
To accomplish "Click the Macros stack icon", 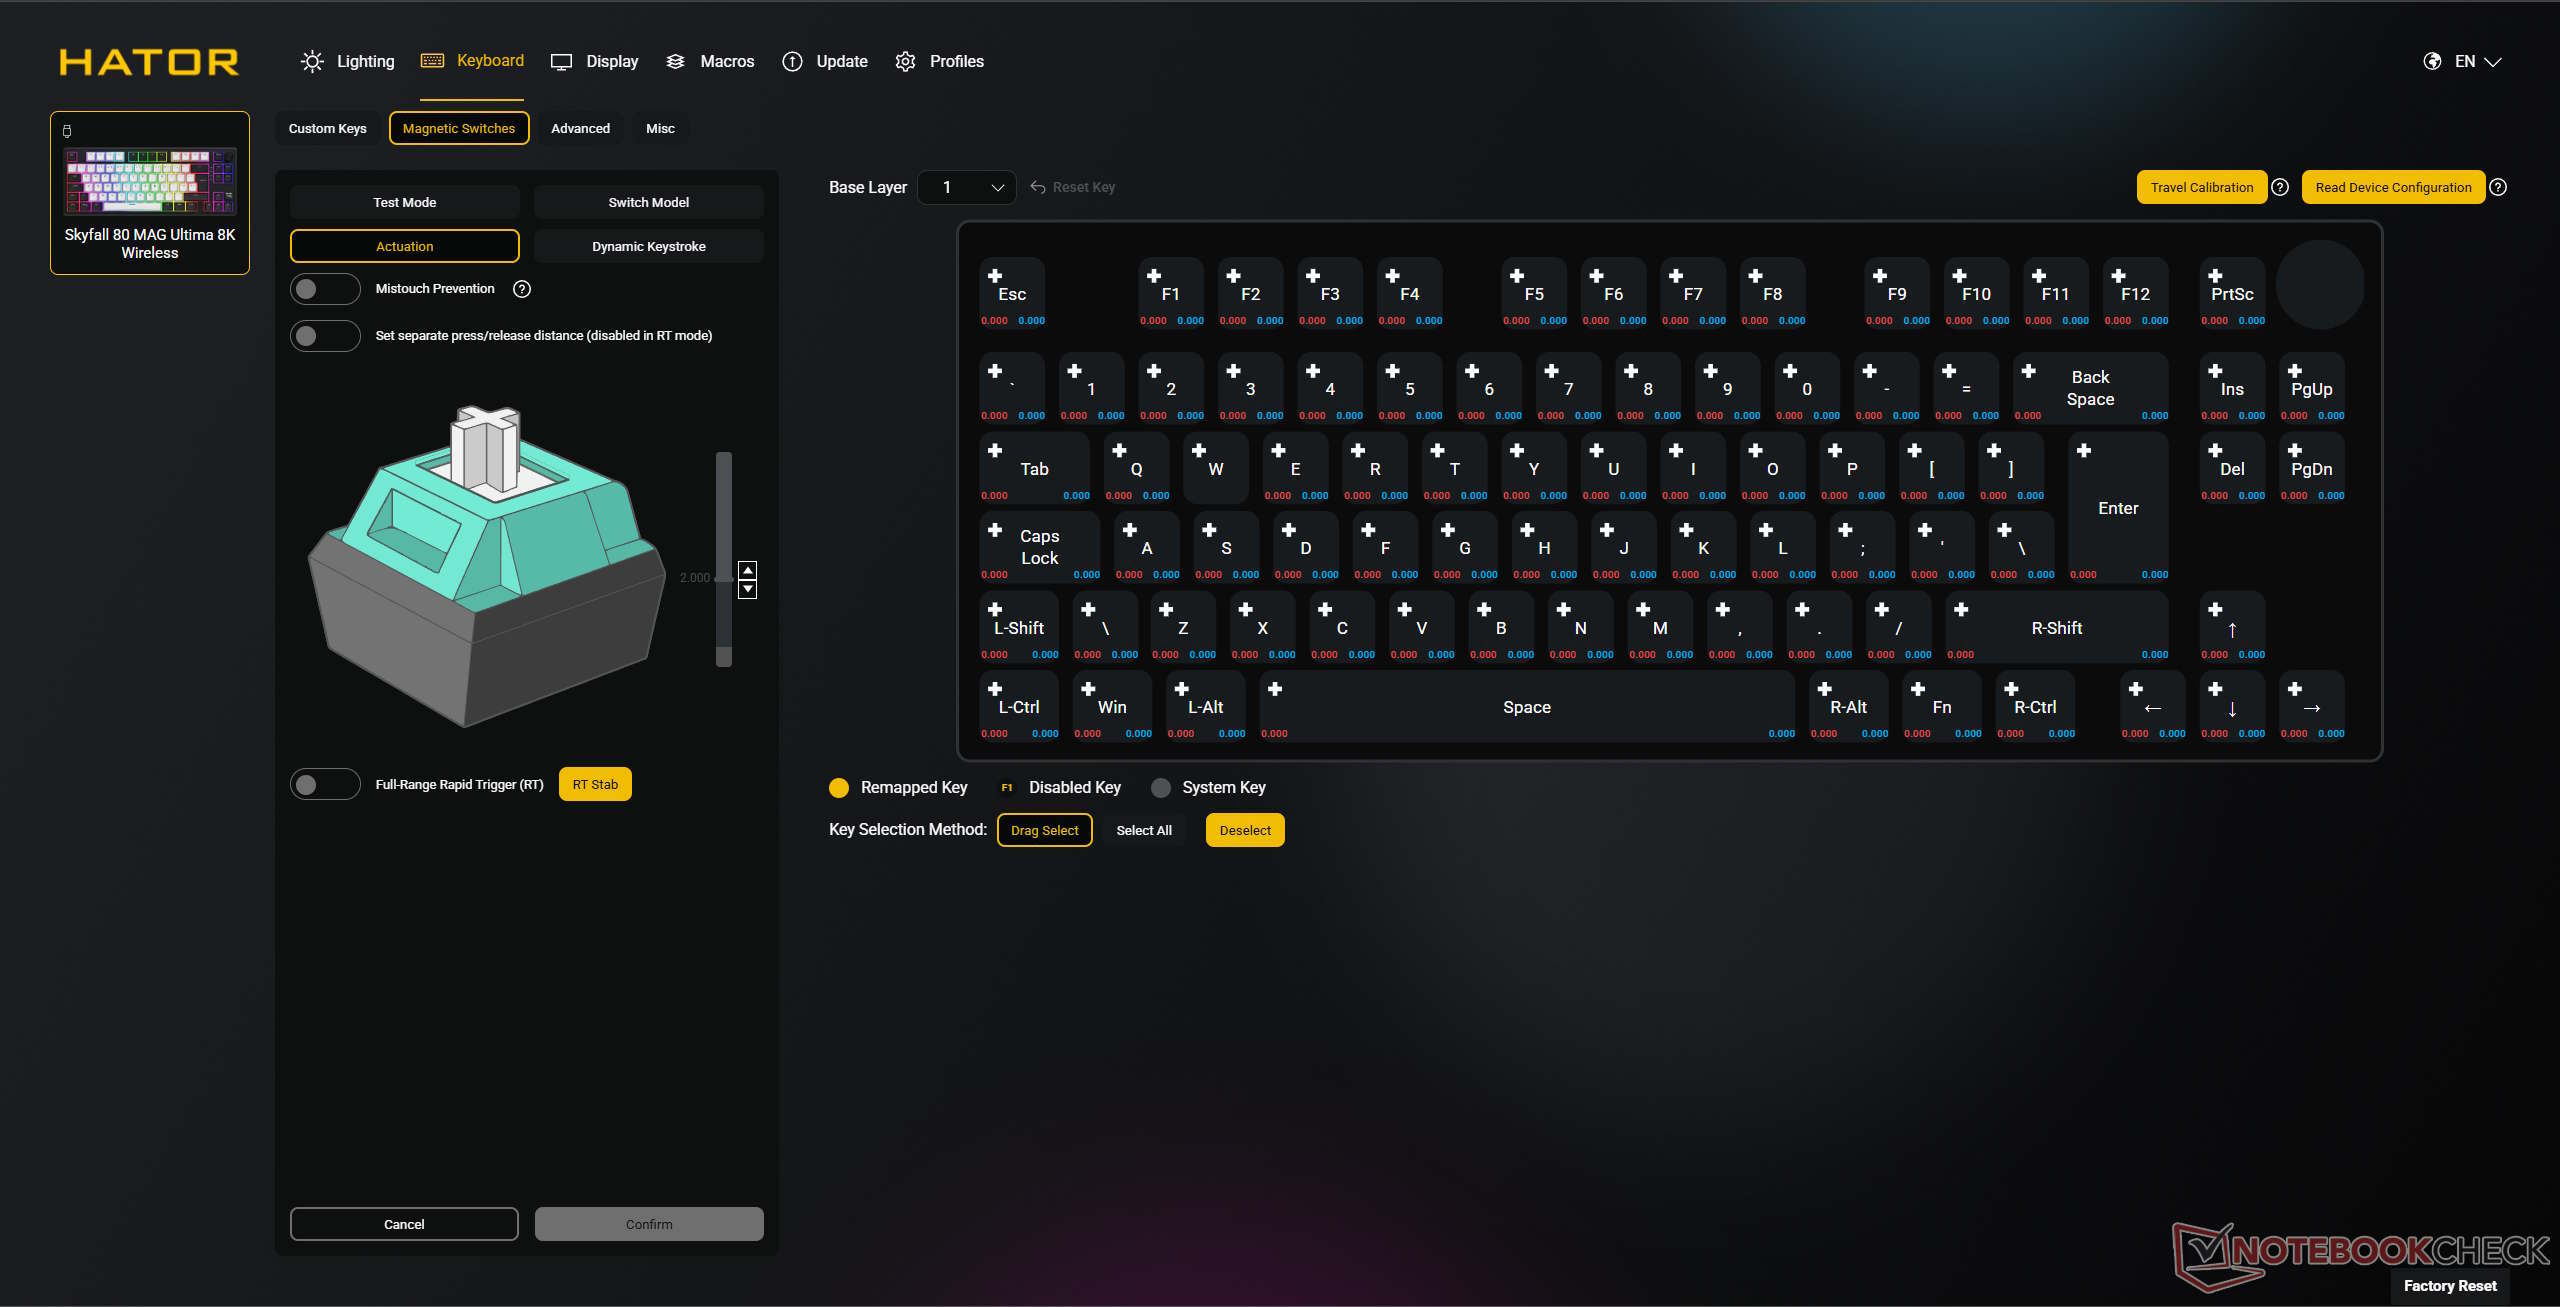I will (x=676, y=62).
